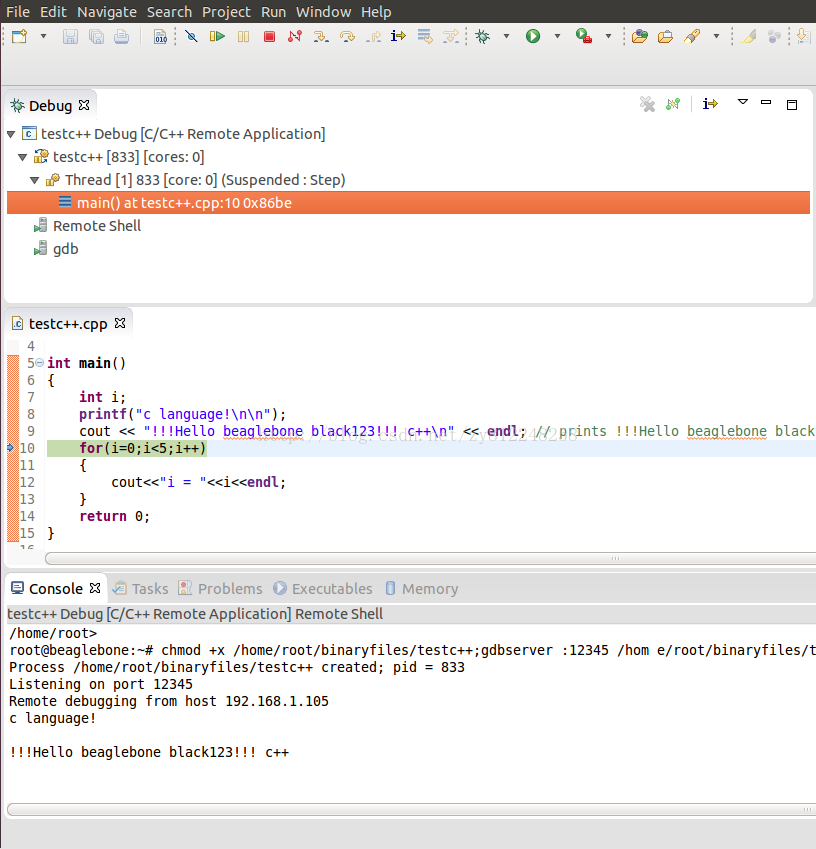
Task: Toggle the fold marker beside int main()
Action: (x=38, y=363)
